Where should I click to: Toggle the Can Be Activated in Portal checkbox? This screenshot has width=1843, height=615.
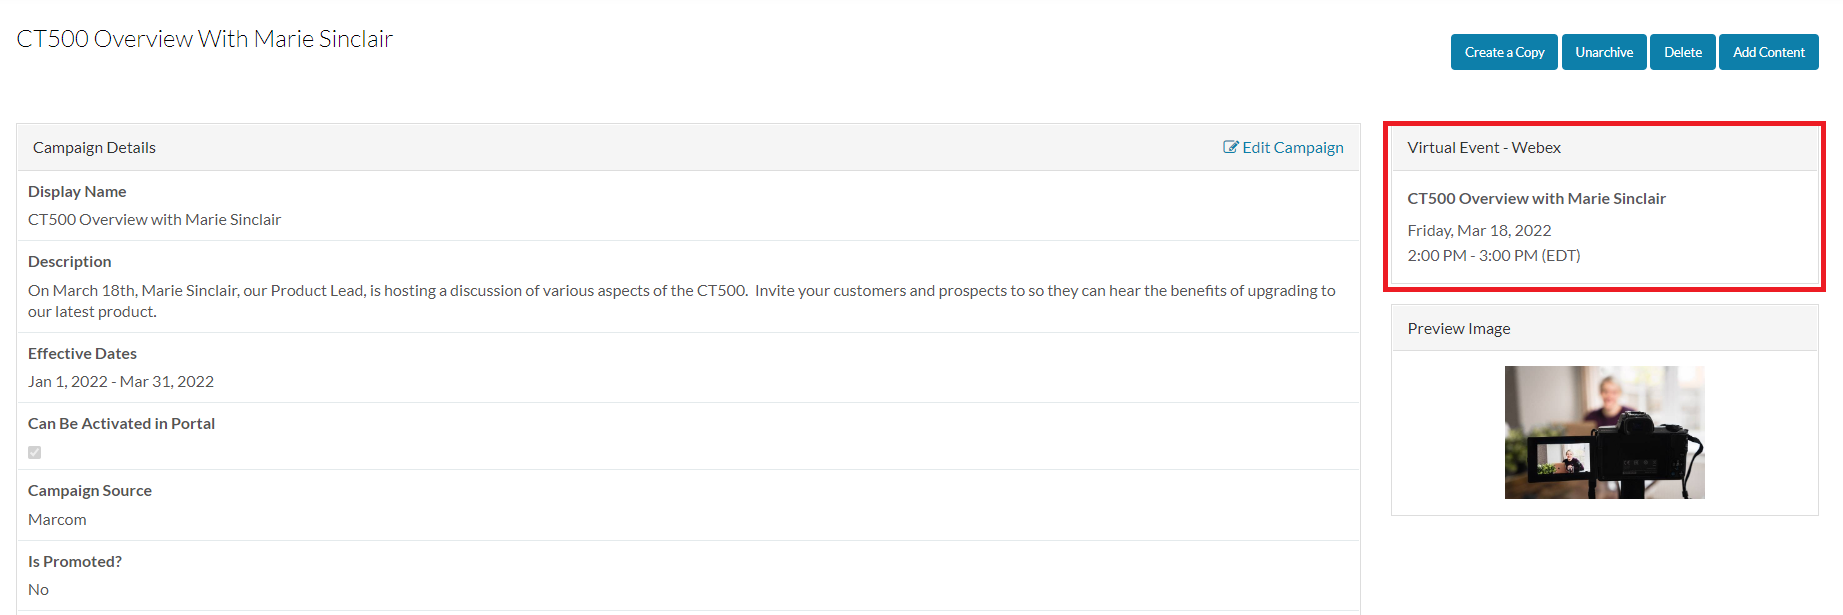pyautogui.click(x=34, y=452)
